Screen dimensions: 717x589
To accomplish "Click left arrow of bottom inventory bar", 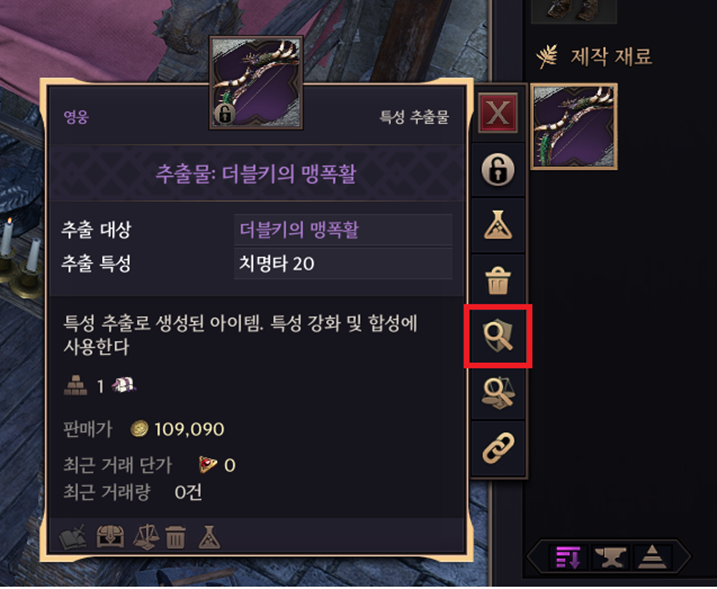I will (537, 557).
